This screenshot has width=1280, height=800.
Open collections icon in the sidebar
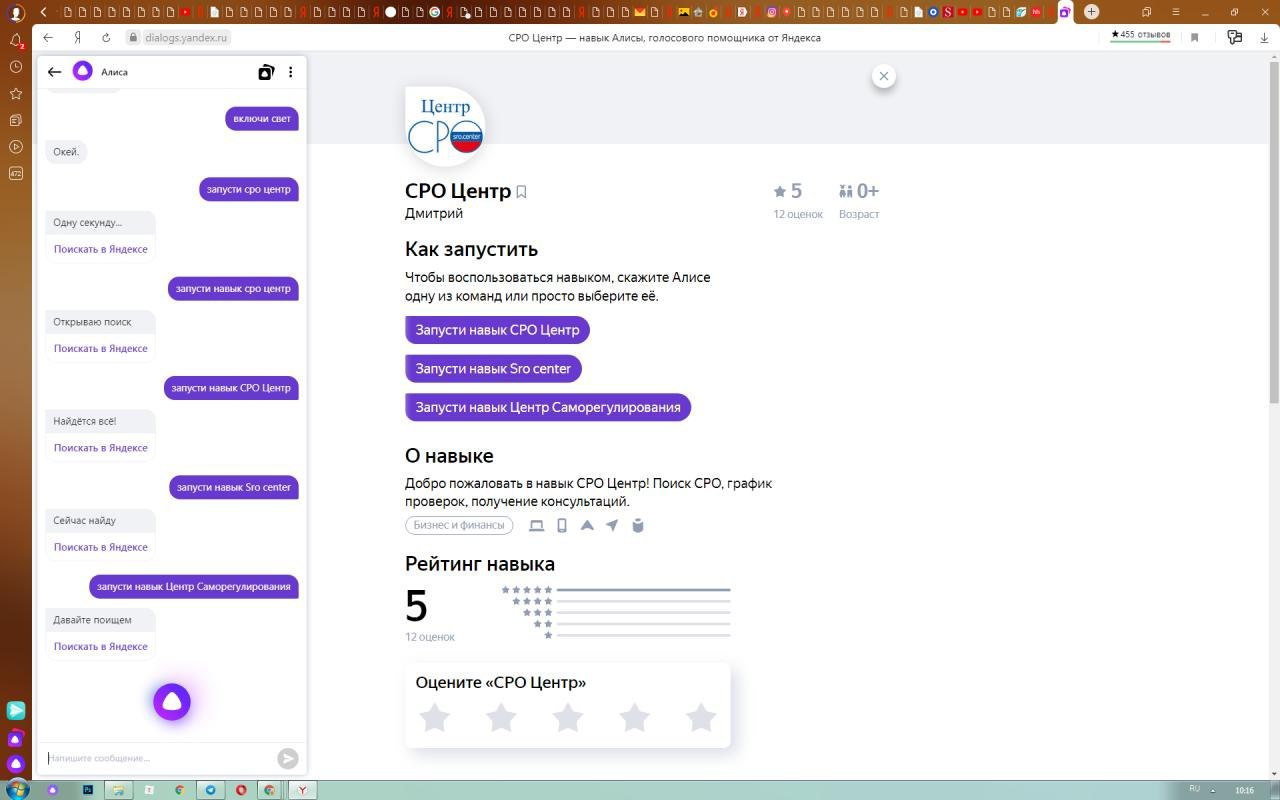pos(16,120)
